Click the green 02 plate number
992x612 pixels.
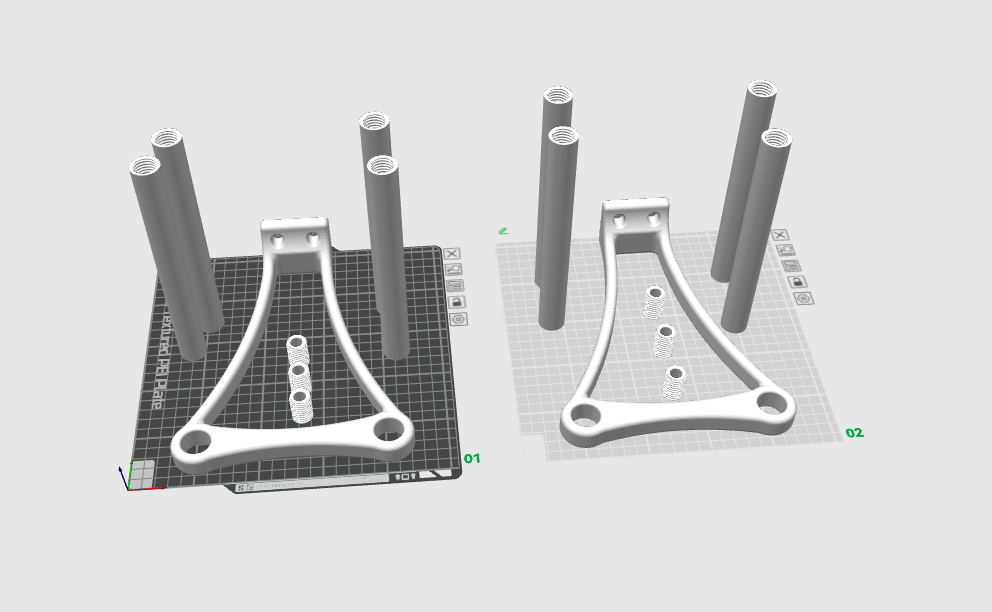pyautogui.click(x=855, y=433)
